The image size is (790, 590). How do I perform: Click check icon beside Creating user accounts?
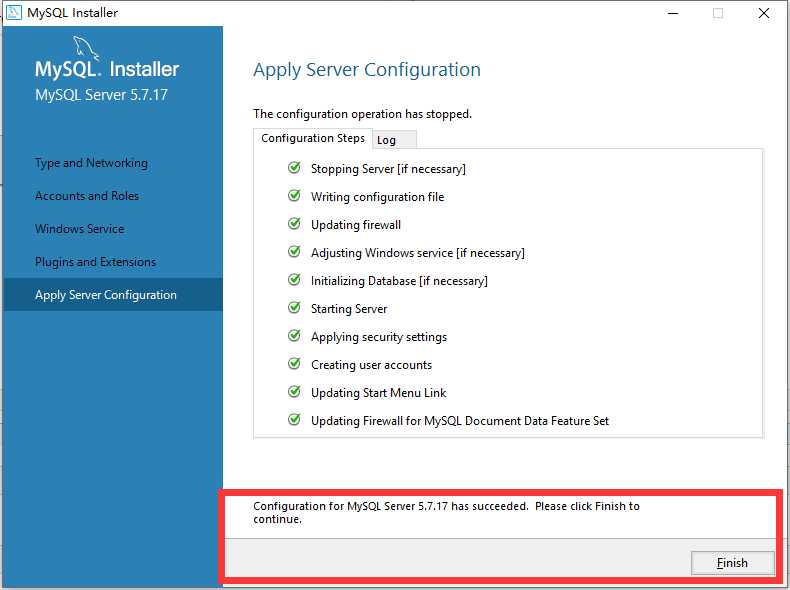[294, 364]
